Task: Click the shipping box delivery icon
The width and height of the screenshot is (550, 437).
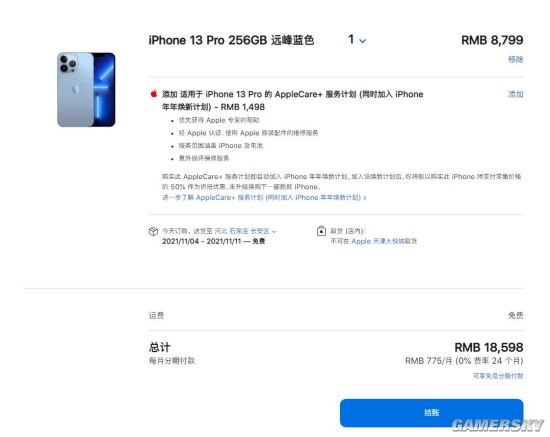Action: (x=153, y=231)
